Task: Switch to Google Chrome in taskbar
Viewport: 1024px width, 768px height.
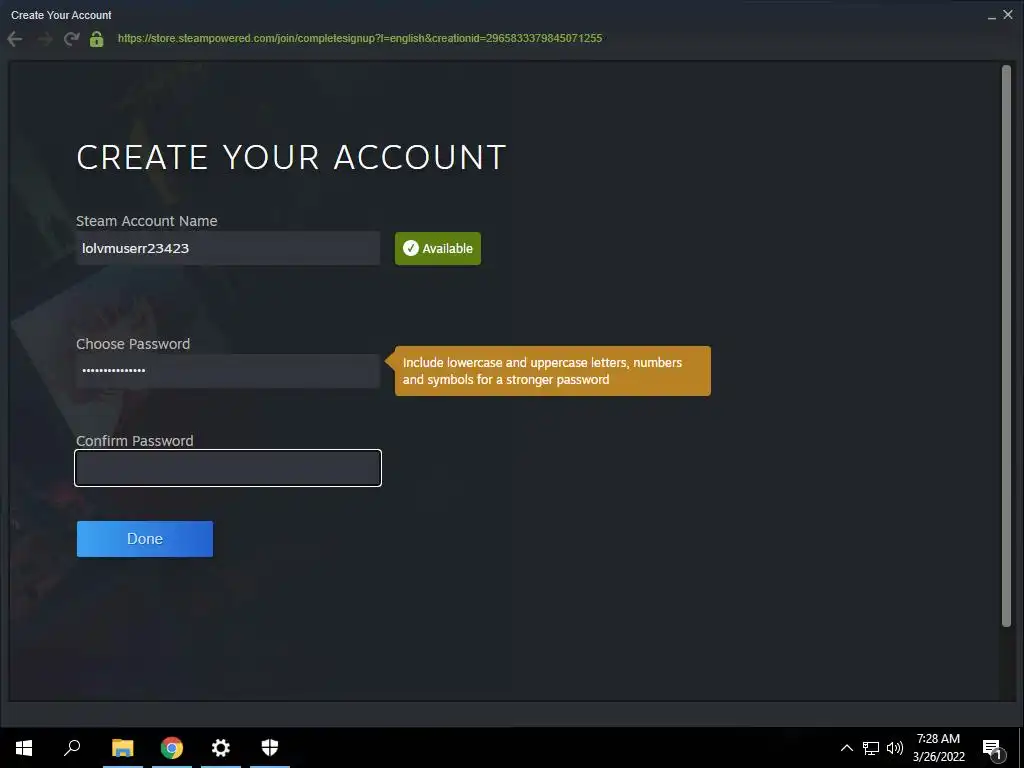Action: [172, 748]
